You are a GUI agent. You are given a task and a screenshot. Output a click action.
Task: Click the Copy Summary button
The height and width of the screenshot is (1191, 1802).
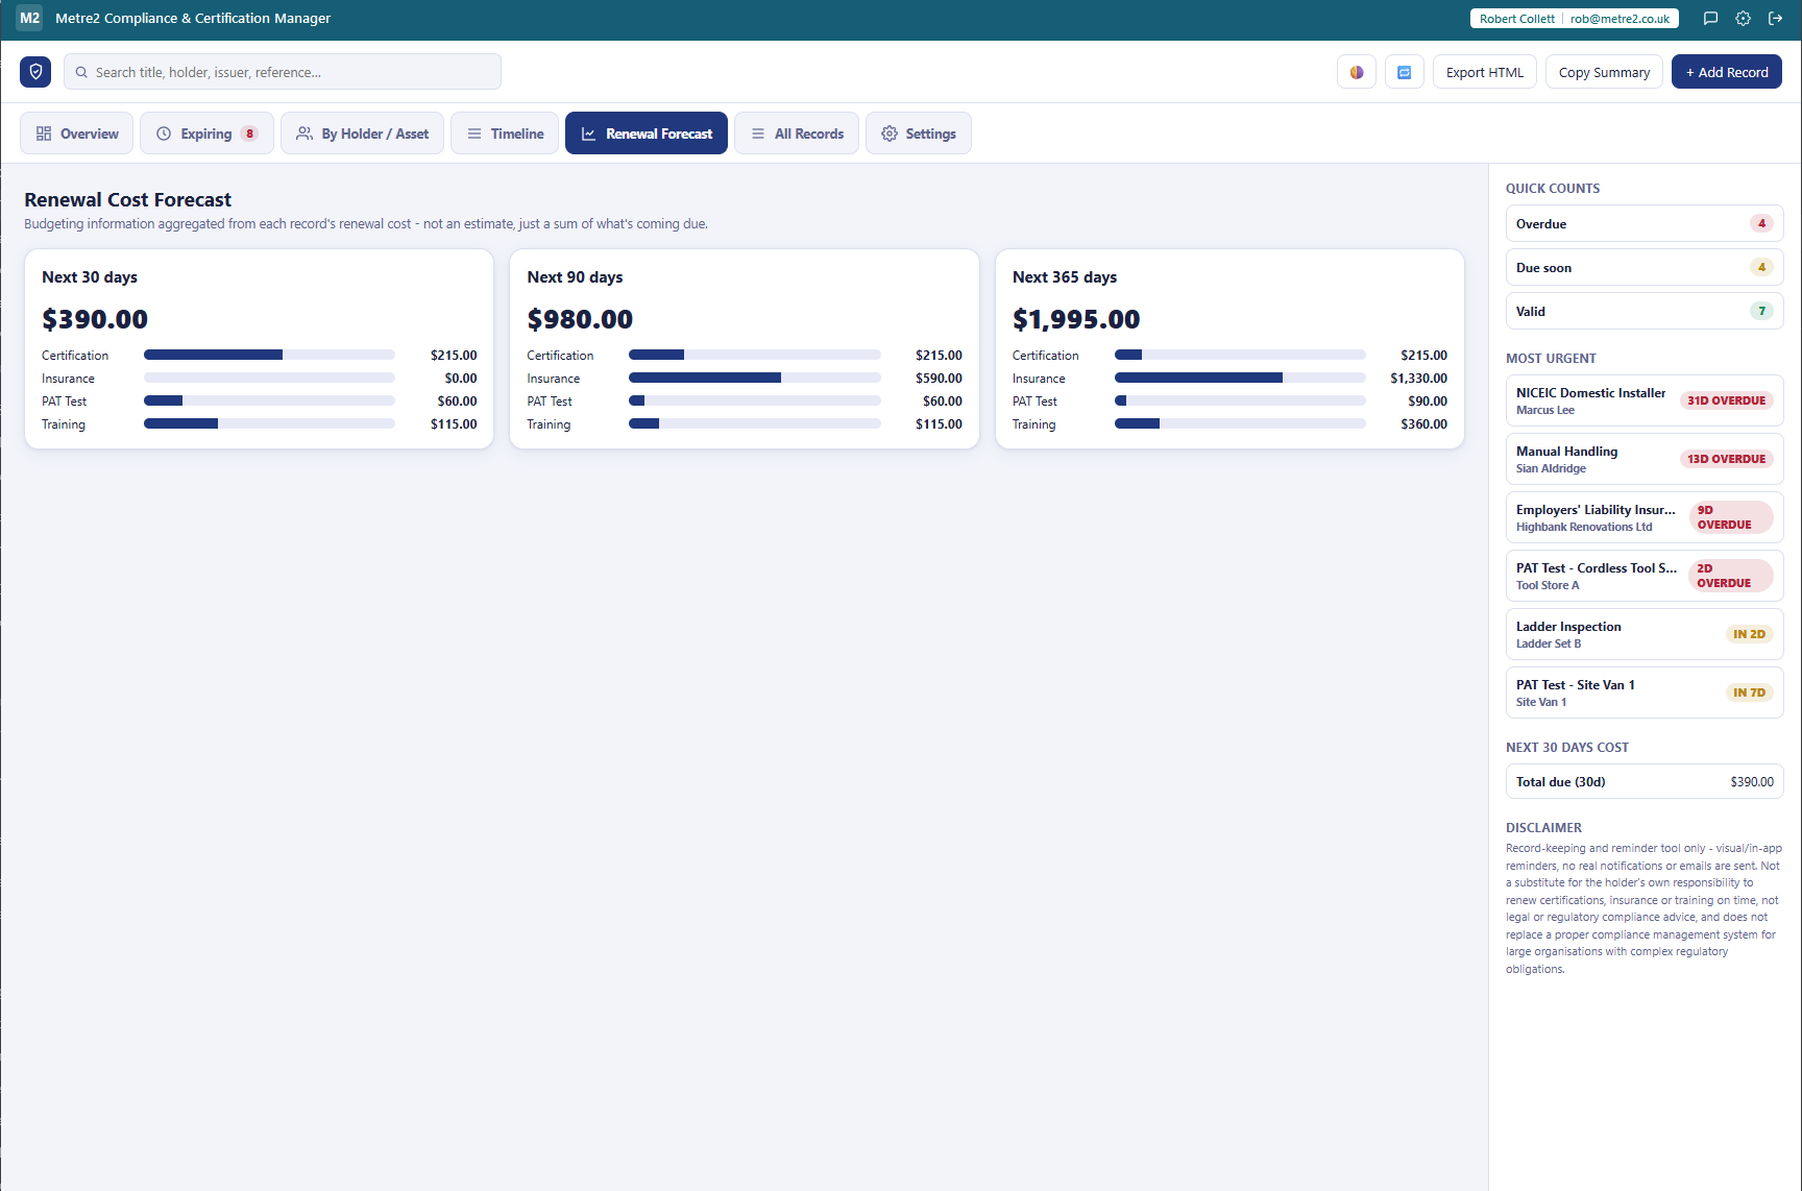(1604, 72)
